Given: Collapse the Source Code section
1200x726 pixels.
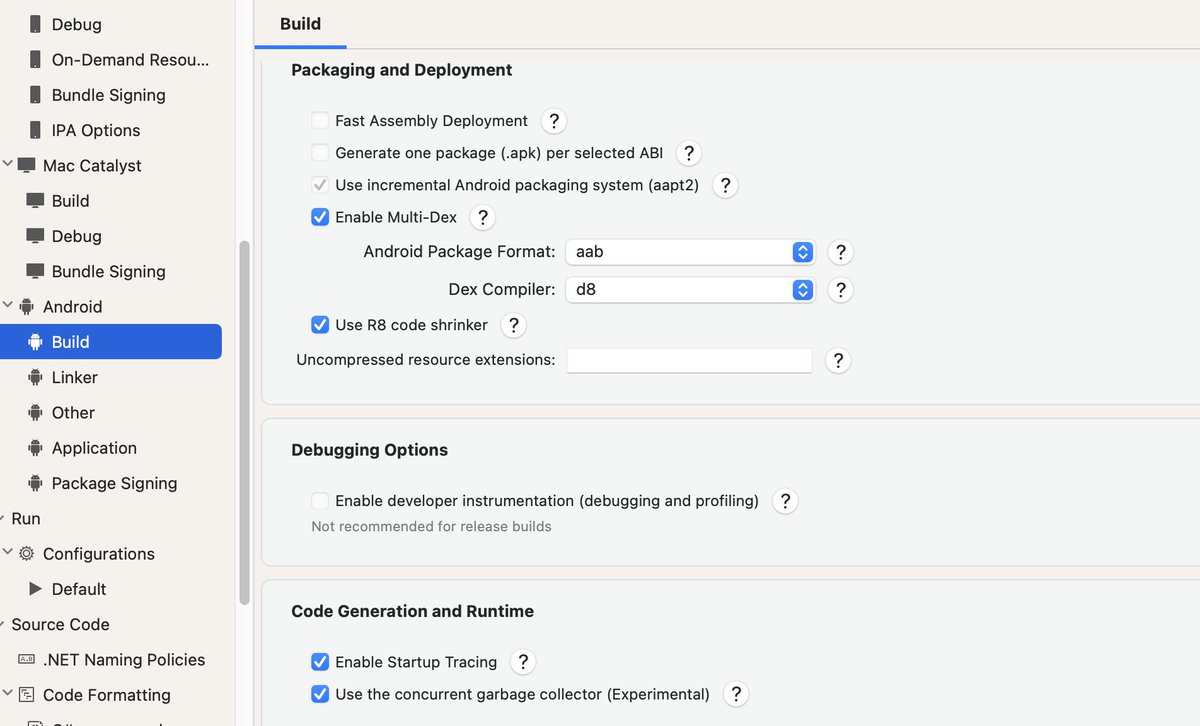Looking at the screenshot, I should 4,625.
